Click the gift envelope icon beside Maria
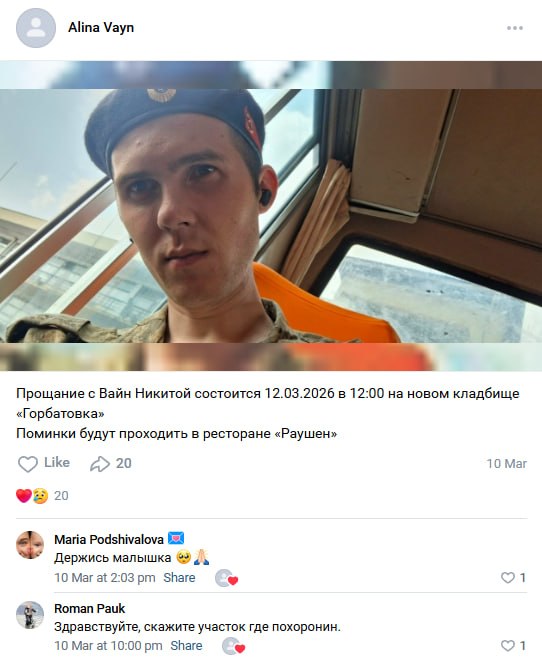This screenshot has width=542, height=658. 176,538
